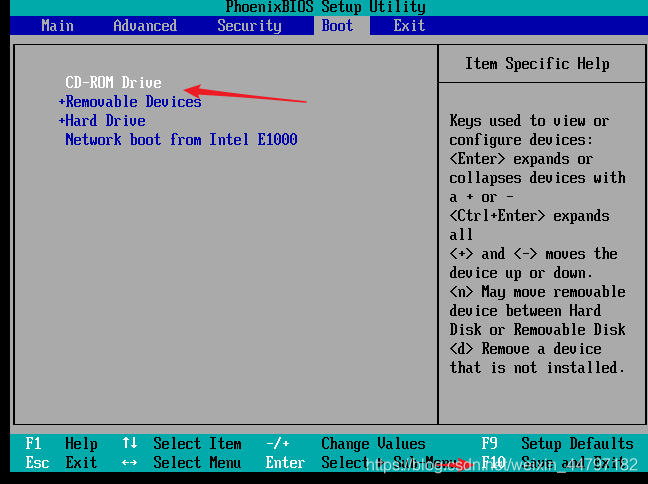Select the Hard Drive boot entry

point(105,121)
